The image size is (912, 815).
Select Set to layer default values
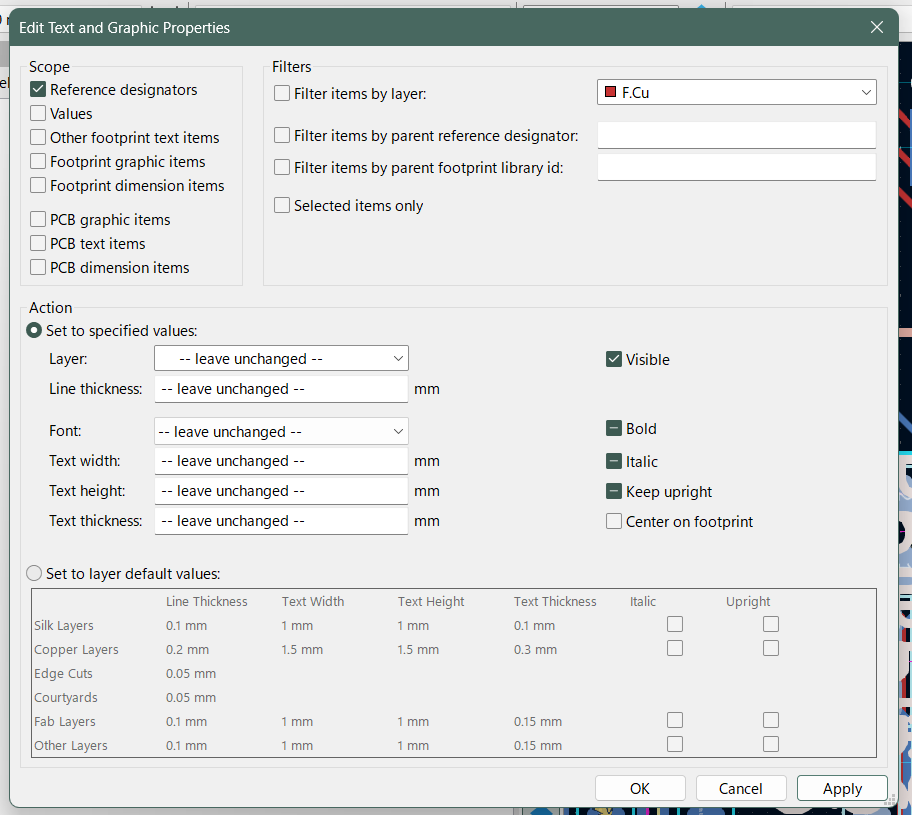35,574
